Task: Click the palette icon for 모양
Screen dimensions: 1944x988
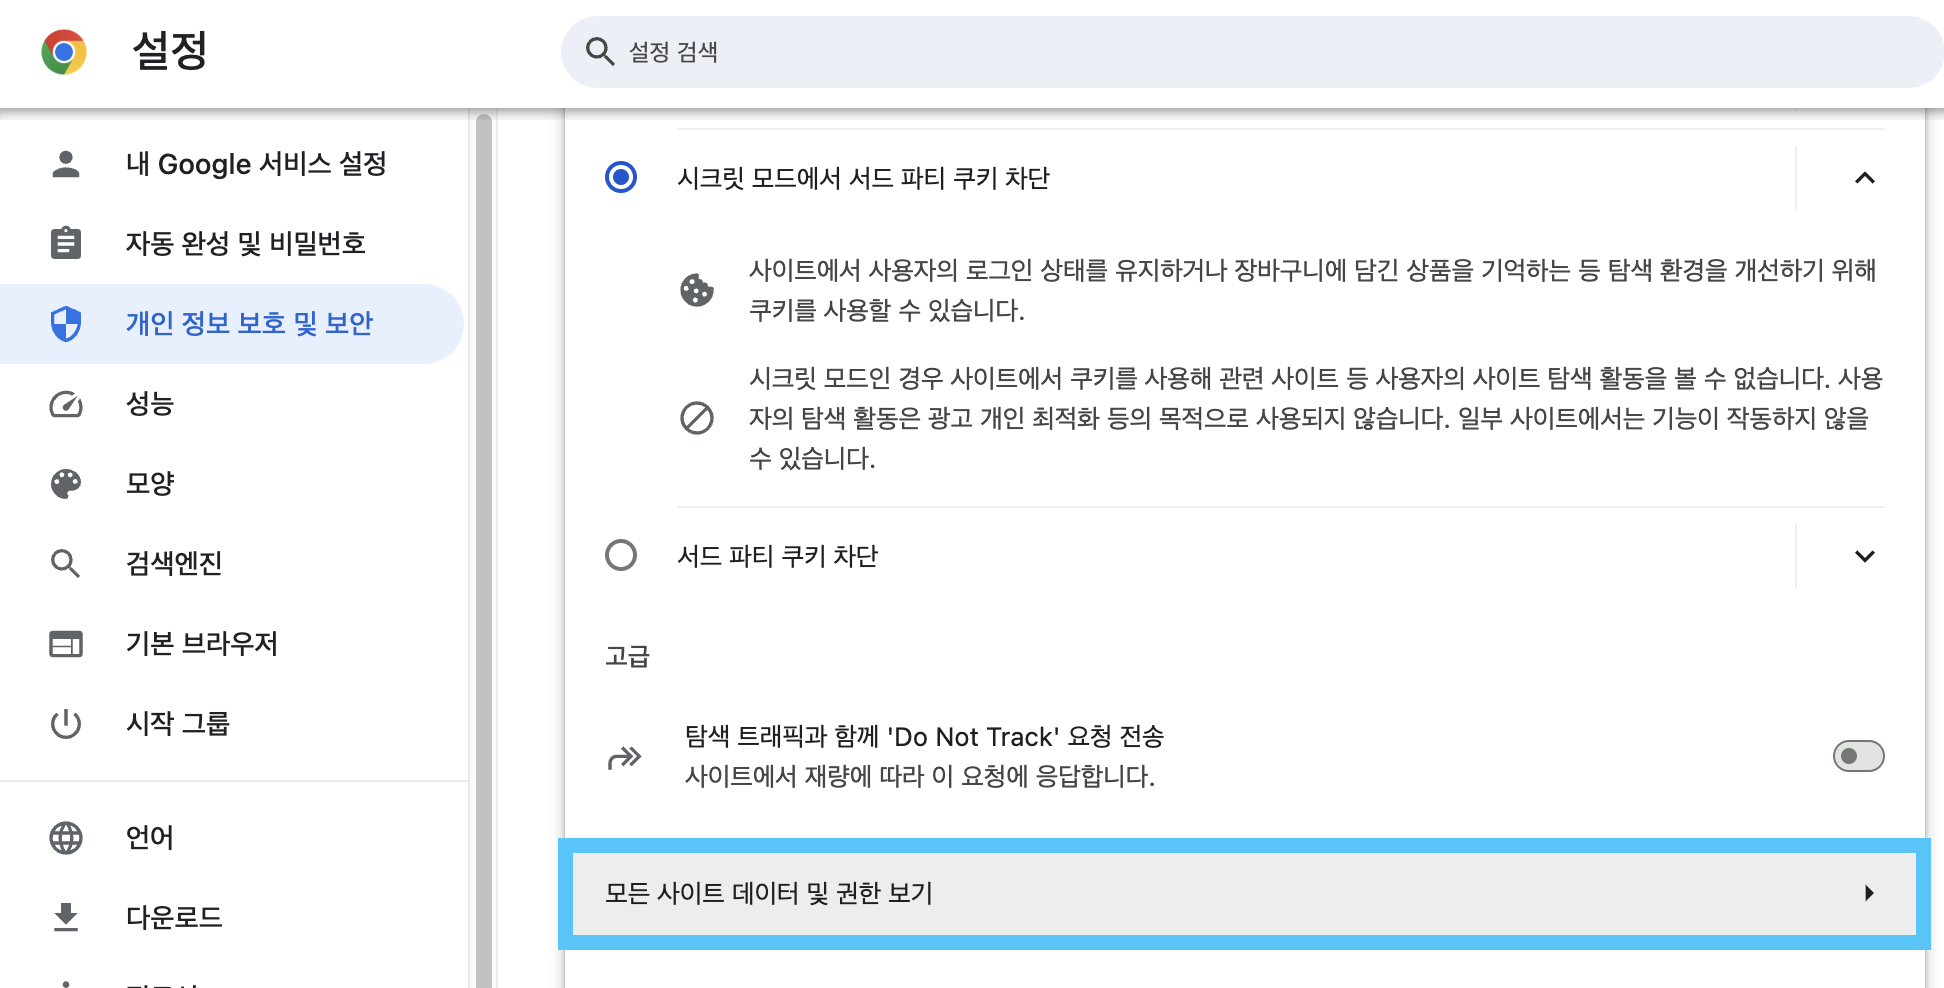Action: pyautogui.click(x=66, y=484)
